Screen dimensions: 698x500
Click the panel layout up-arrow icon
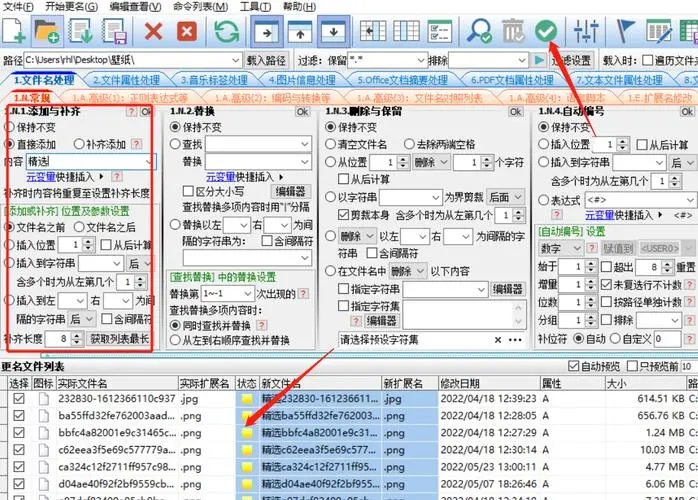click(x=300, y=32)
